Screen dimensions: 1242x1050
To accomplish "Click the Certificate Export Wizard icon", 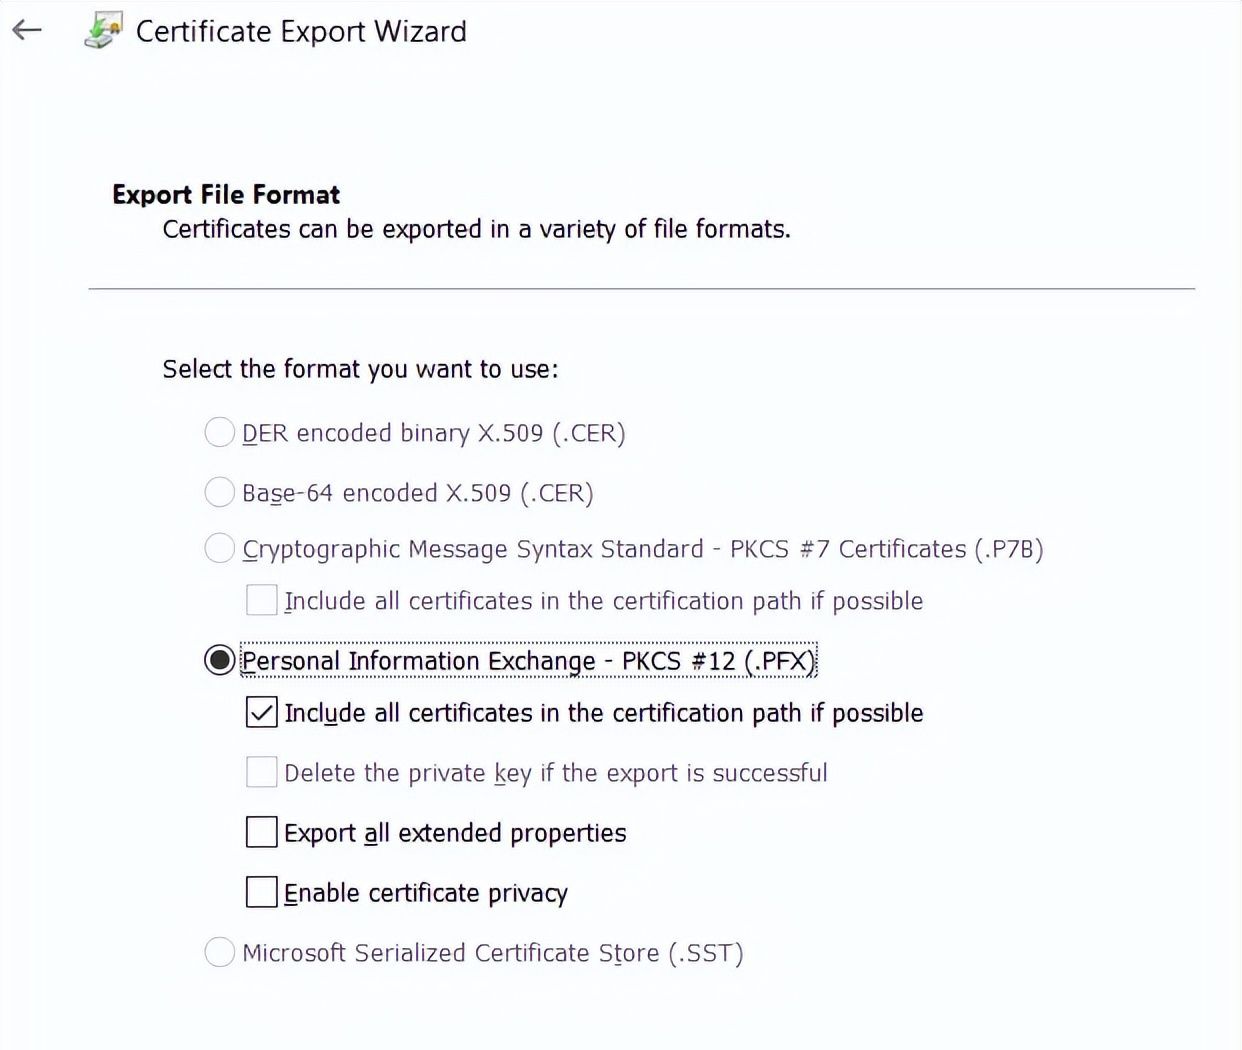I will tap(103, 30).
